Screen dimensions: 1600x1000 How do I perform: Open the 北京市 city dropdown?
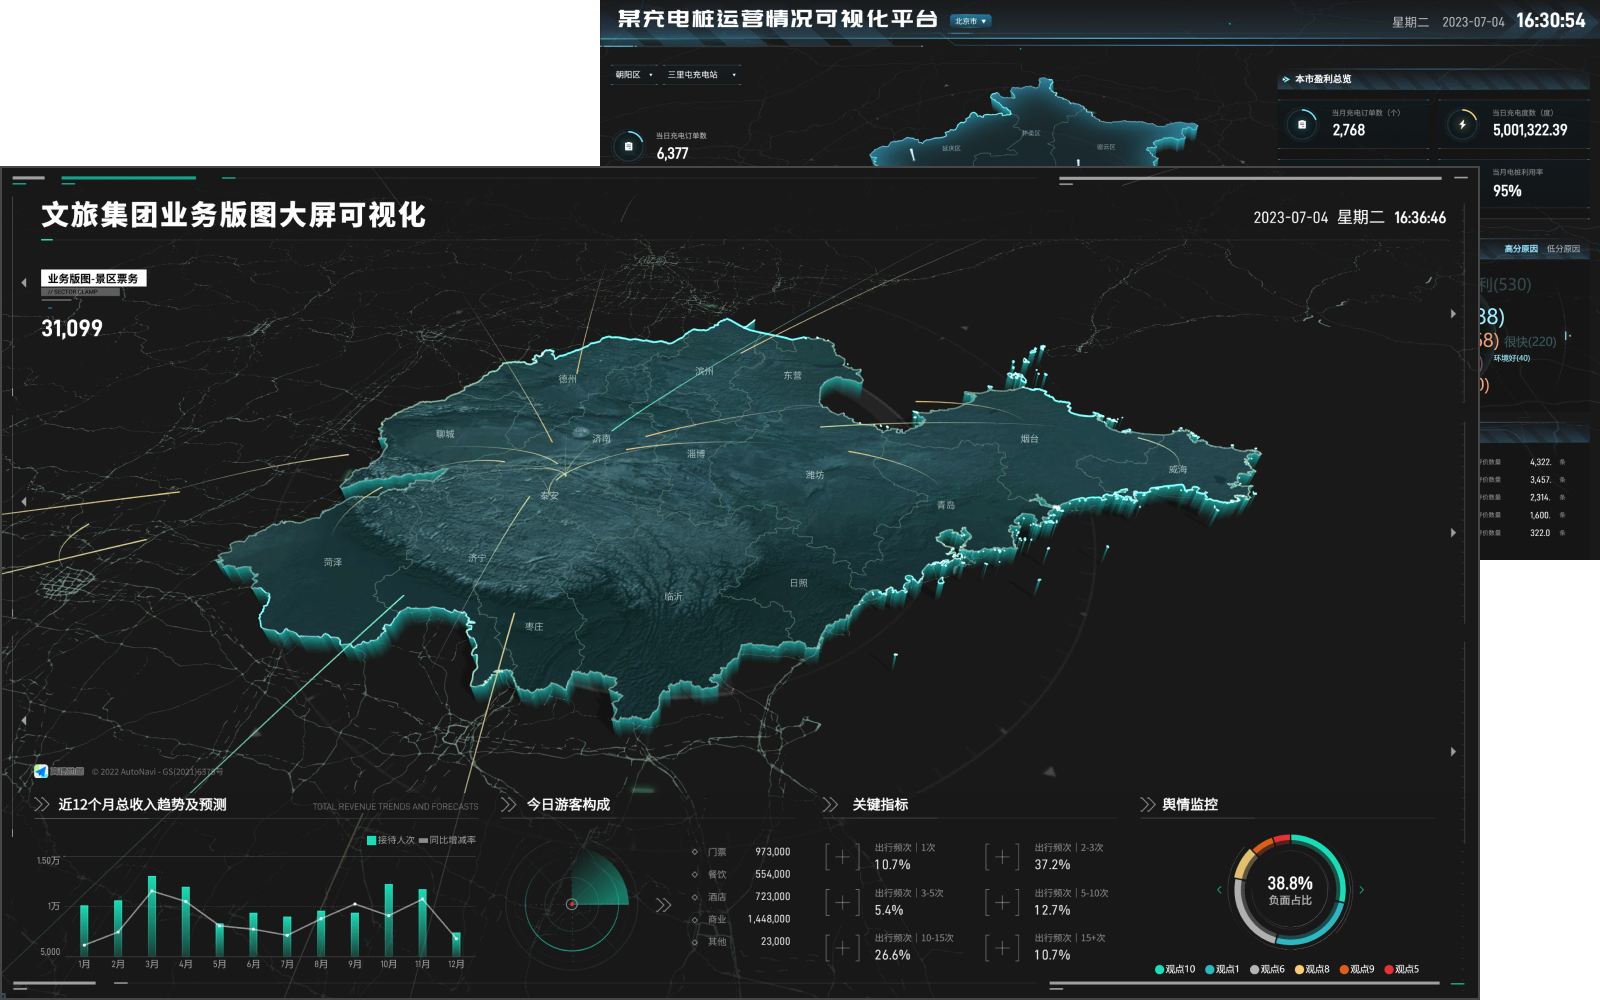[x=970, y=21]
